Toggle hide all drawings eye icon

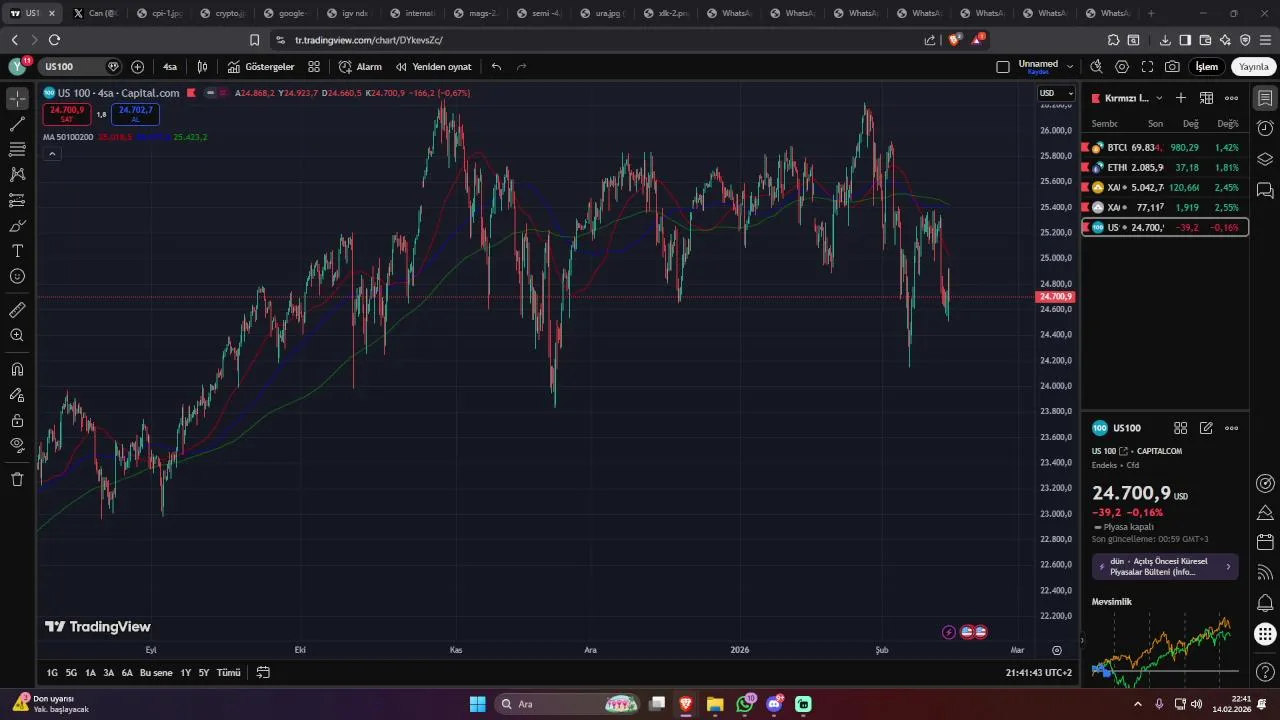click(17, 445)
